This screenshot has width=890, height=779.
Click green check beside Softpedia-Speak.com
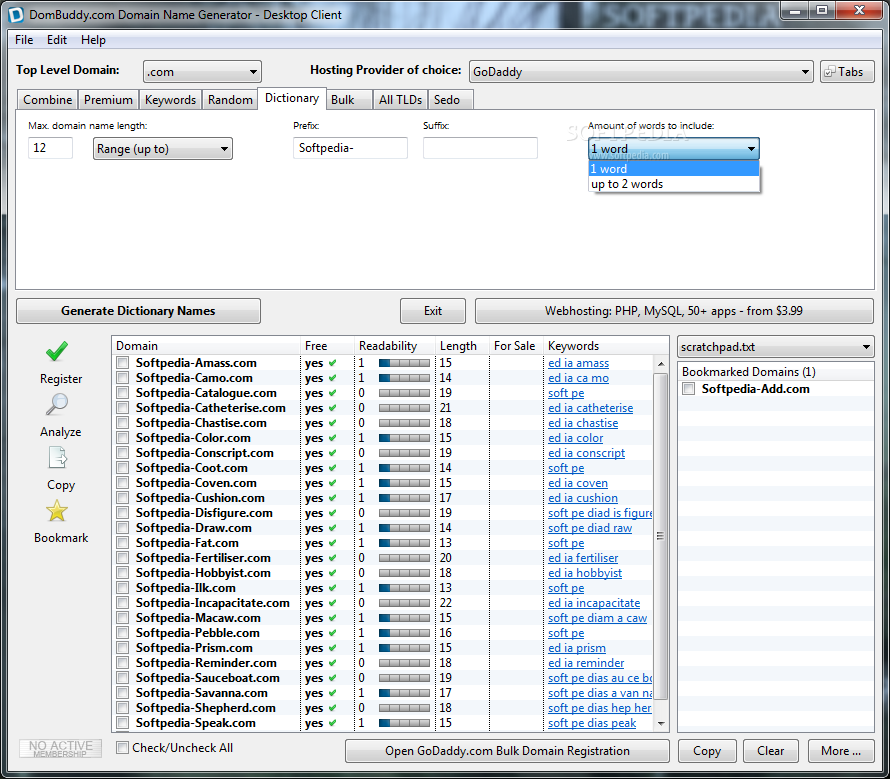[x=333, y=723]
